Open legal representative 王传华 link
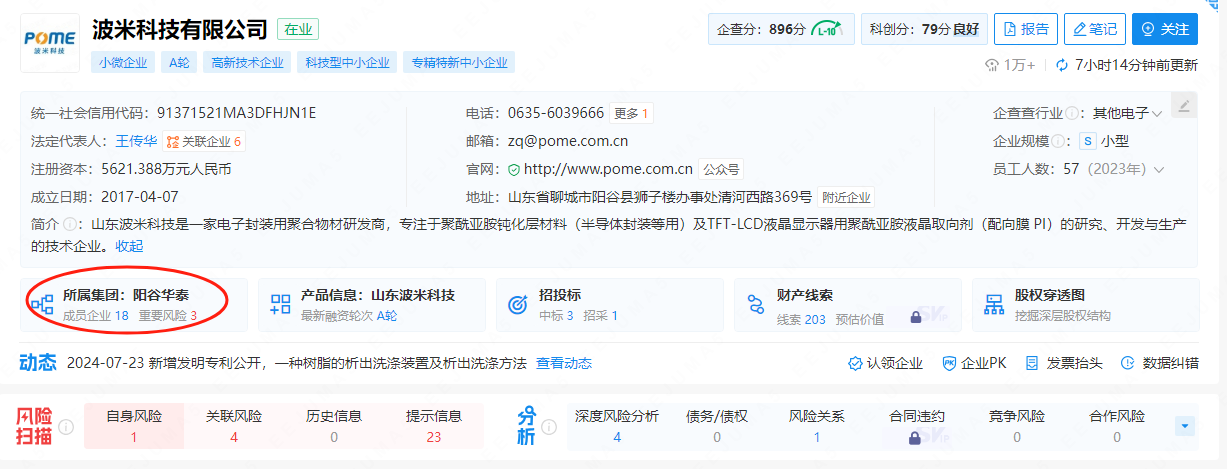Viewport: 1227px width, 469px height. click(x=136, y=141)
